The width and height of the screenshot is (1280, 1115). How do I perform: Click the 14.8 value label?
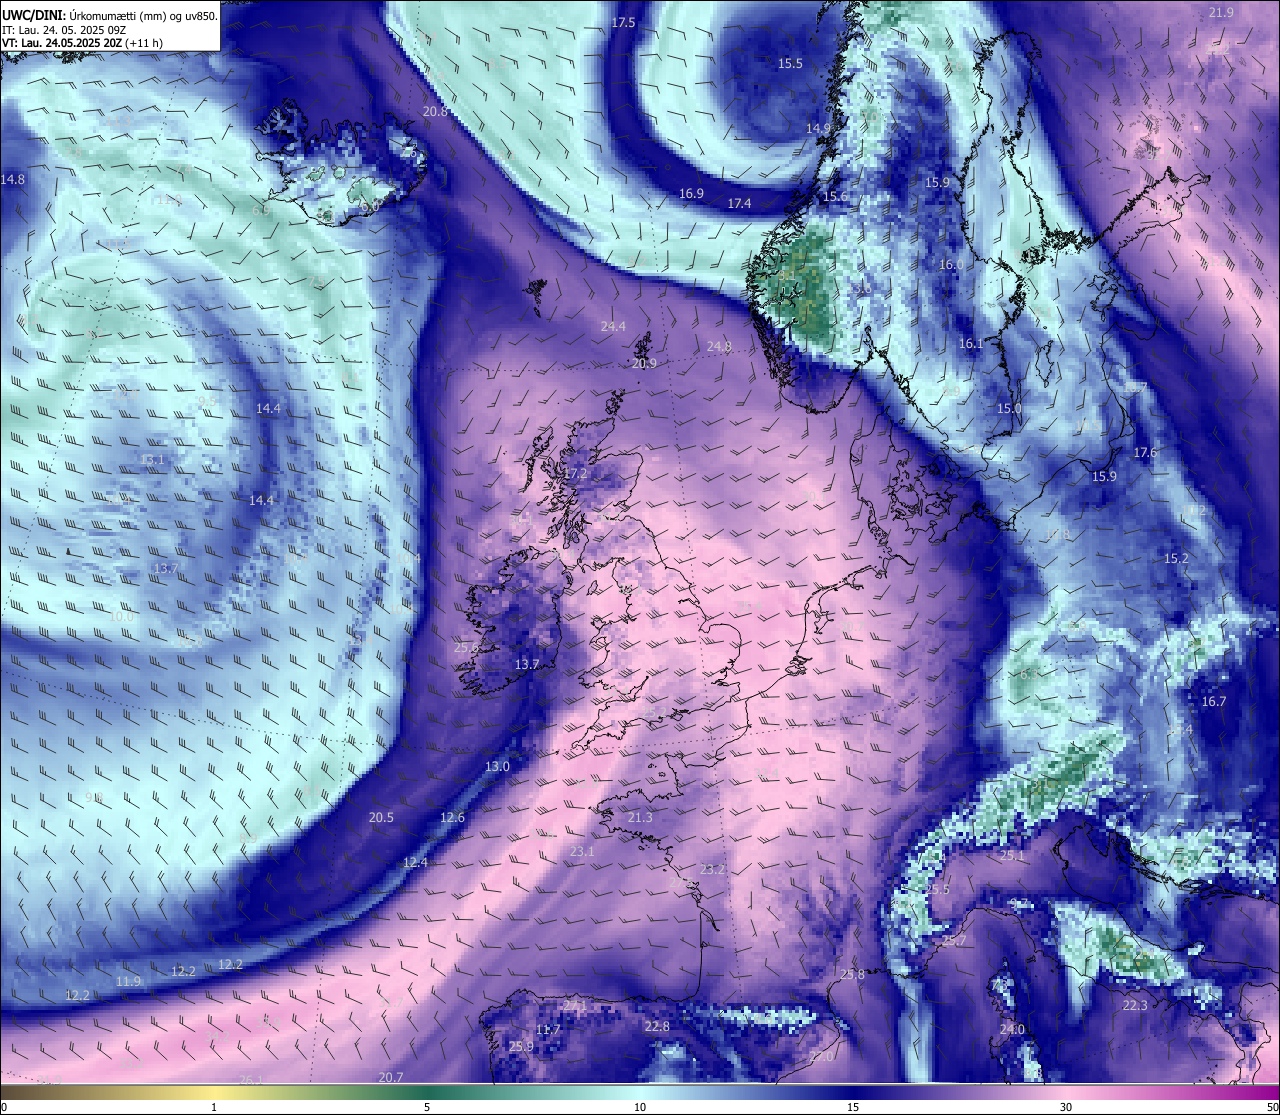coord(13,179)
